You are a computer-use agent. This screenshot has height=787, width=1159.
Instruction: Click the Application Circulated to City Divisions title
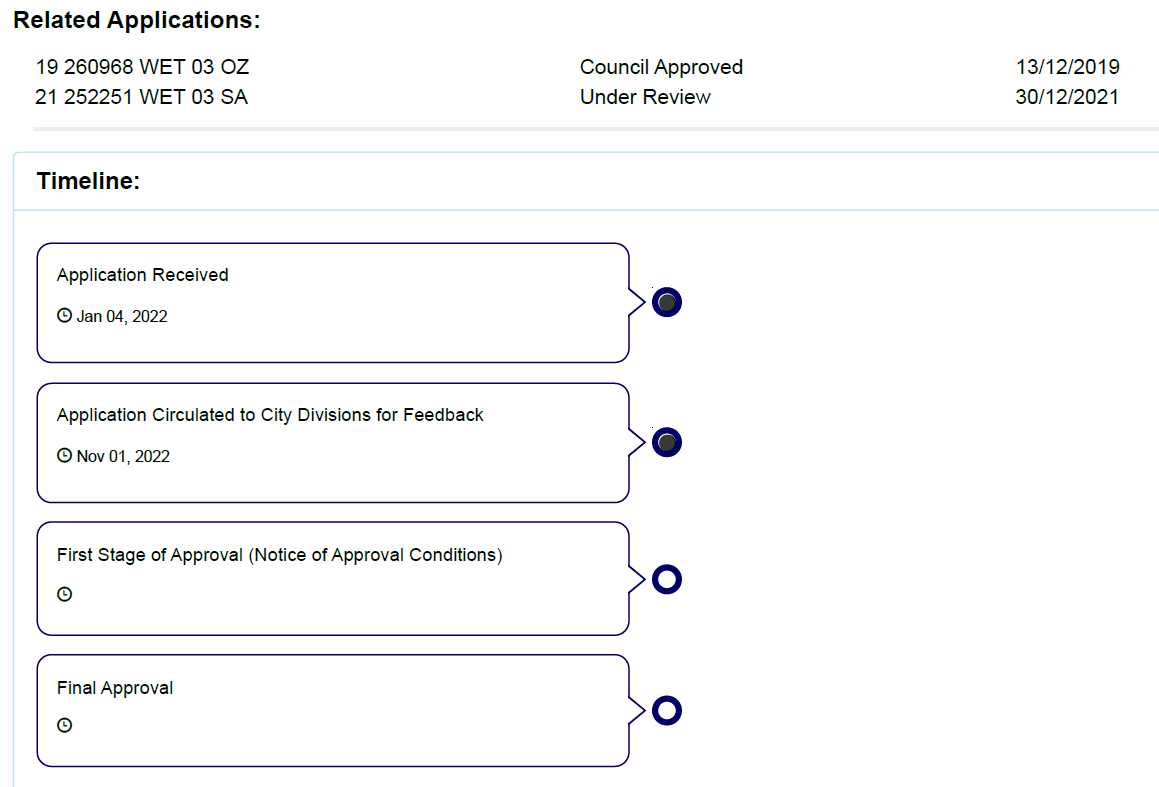pyautogui.click(x=270, y=415)
